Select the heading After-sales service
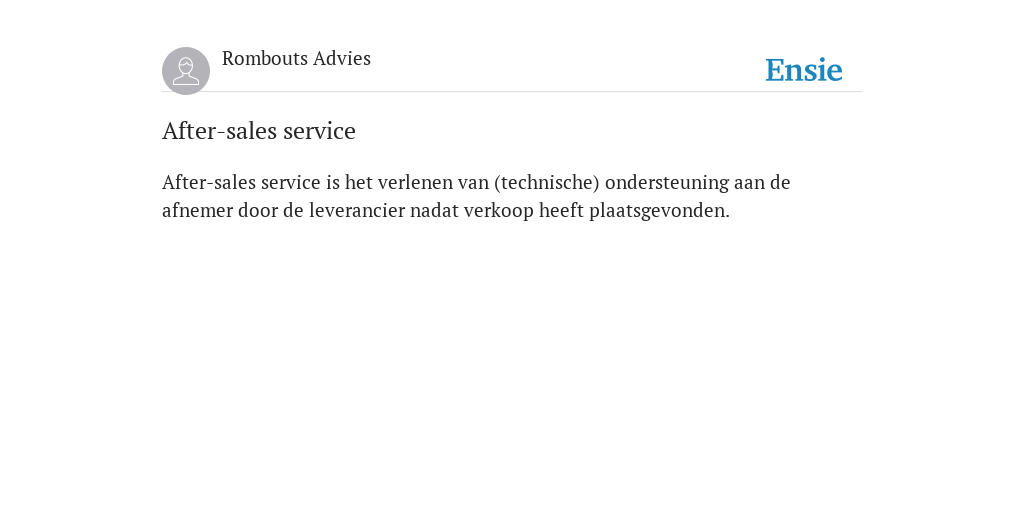Viewport: 1024px width, 512px height. coord(259,131)
